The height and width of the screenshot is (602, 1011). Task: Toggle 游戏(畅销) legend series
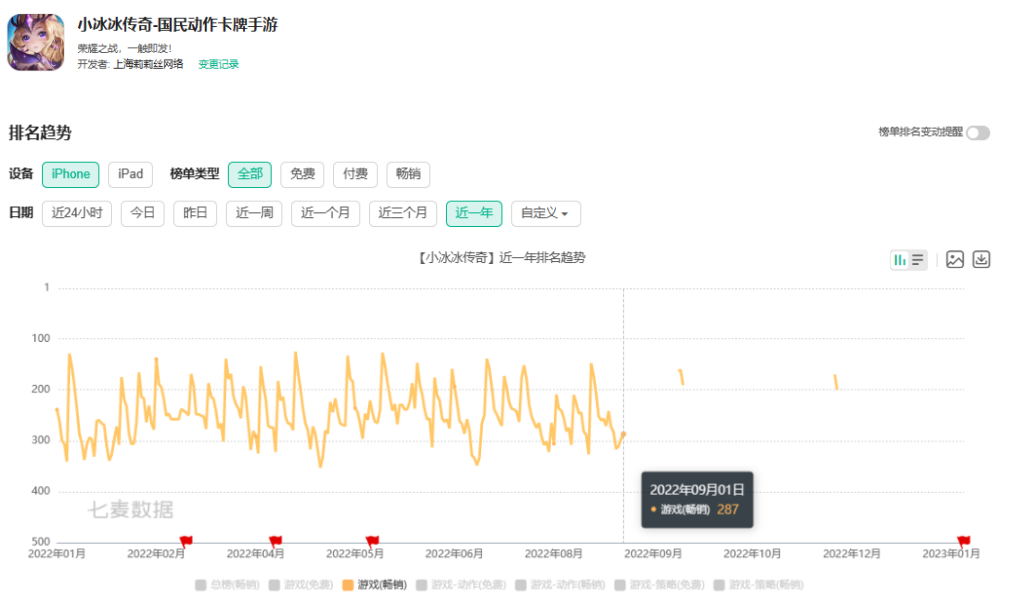pos(375,585)
